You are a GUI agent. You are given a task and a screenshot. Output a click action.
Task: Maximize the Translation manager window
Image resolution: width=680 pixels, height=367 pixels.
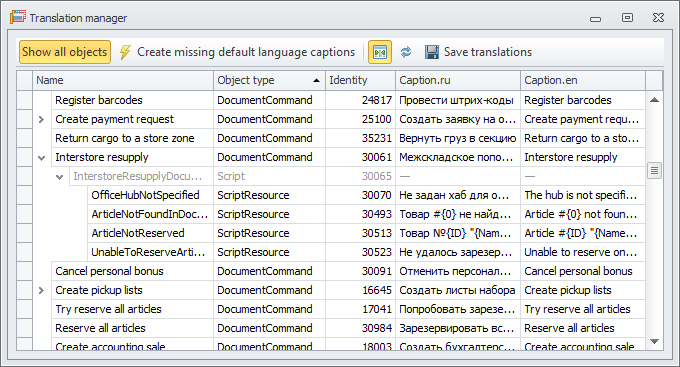627,17
